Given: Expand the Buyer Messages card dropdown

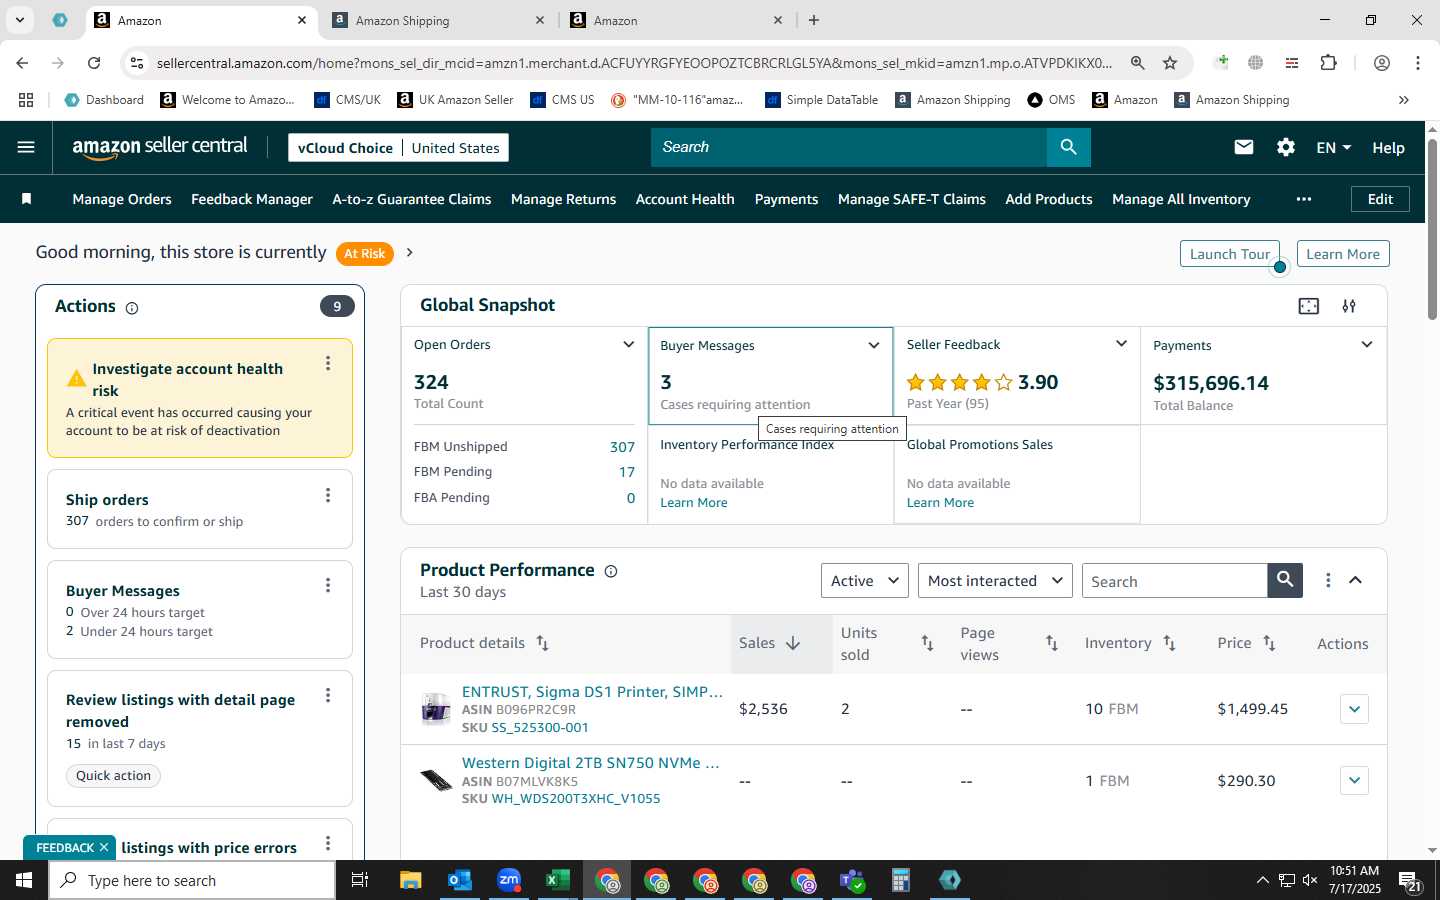Looking at the screenshot, I should coord(874,345).
